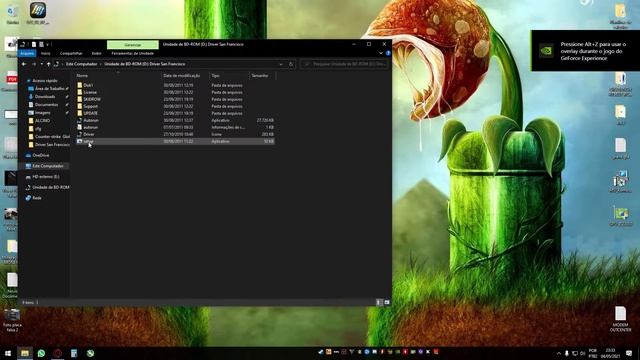Click the search box for BD-ROM drive
This screenshot has width=640, height=360.
click(x=344, y=64)
